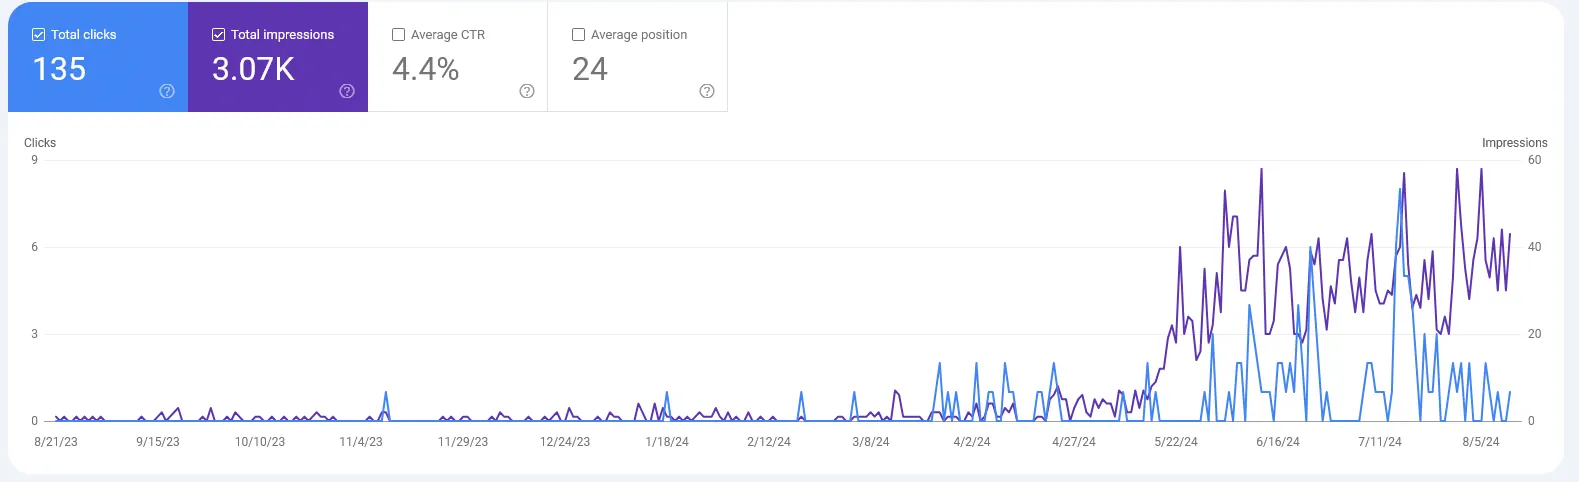1579x482 pixels.
Task: Click the Clicks axis title
Action: (40, 143)
